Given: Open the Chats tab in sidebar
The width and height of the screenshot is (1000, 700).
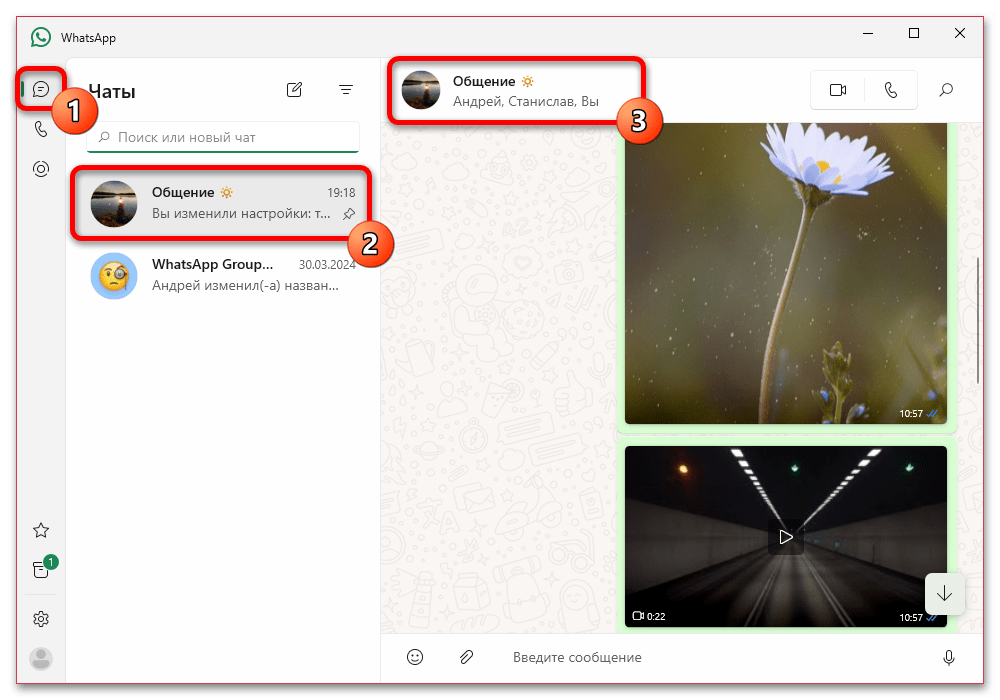Looking at the screenshot, I should [41, 89].
